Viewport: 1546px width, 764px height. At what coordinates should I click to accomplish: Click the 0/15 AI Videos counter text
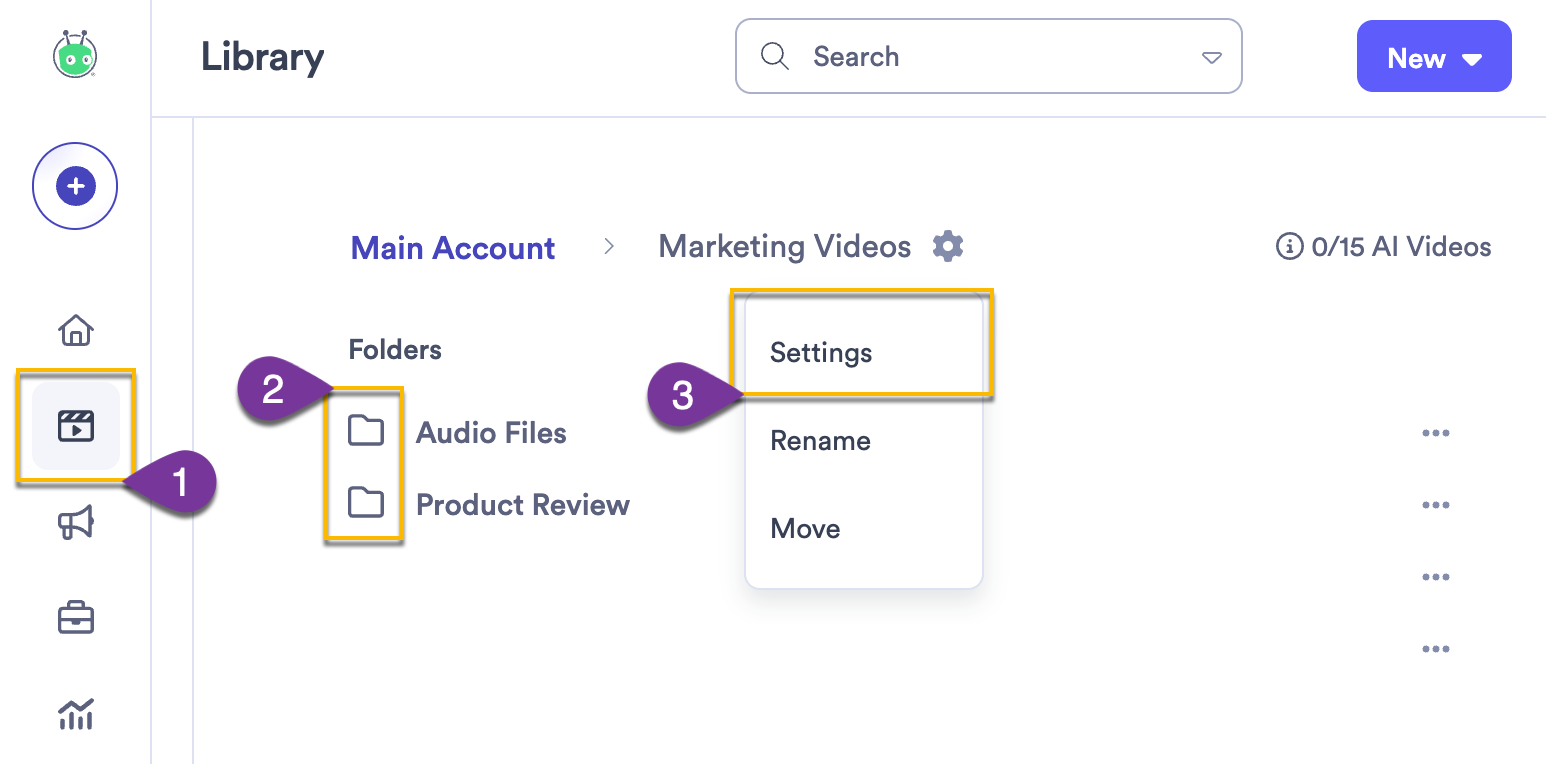coord(1401,247)
